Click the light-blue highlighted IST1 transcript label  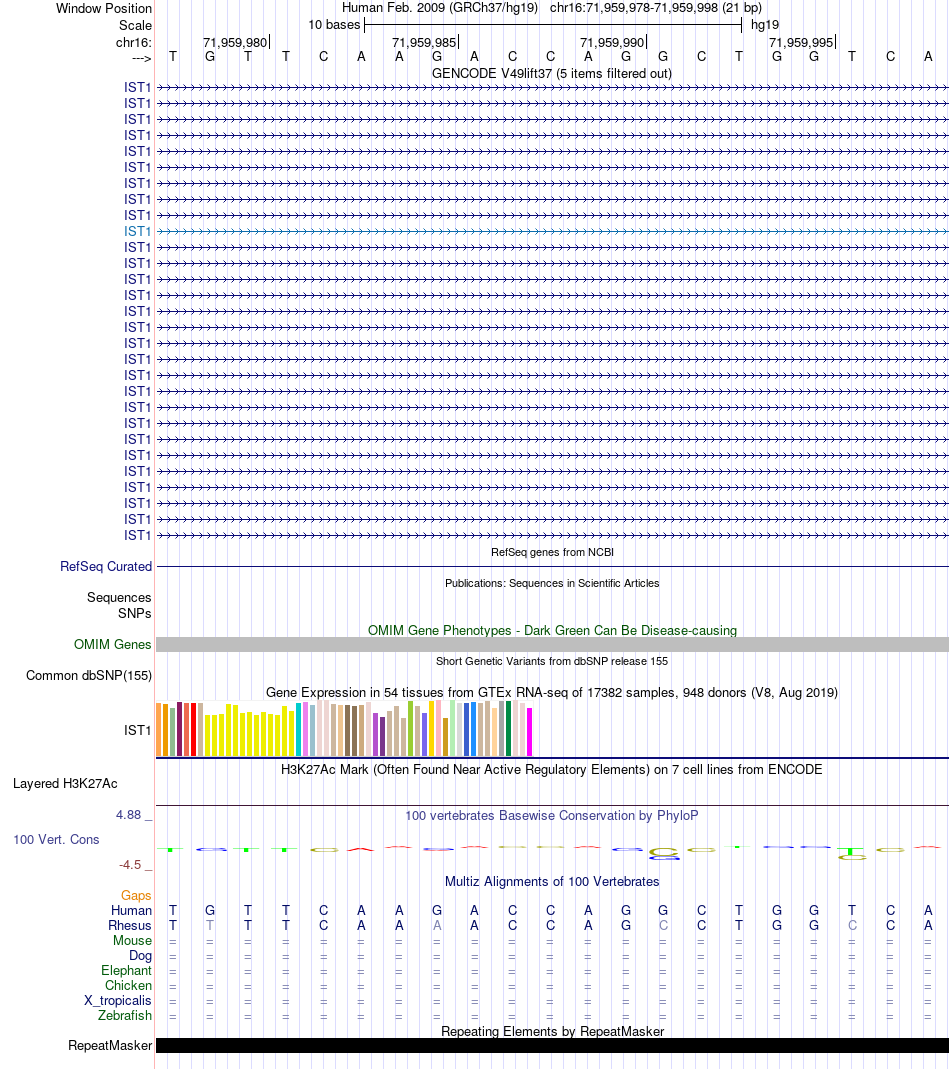(x=137, y=231)
